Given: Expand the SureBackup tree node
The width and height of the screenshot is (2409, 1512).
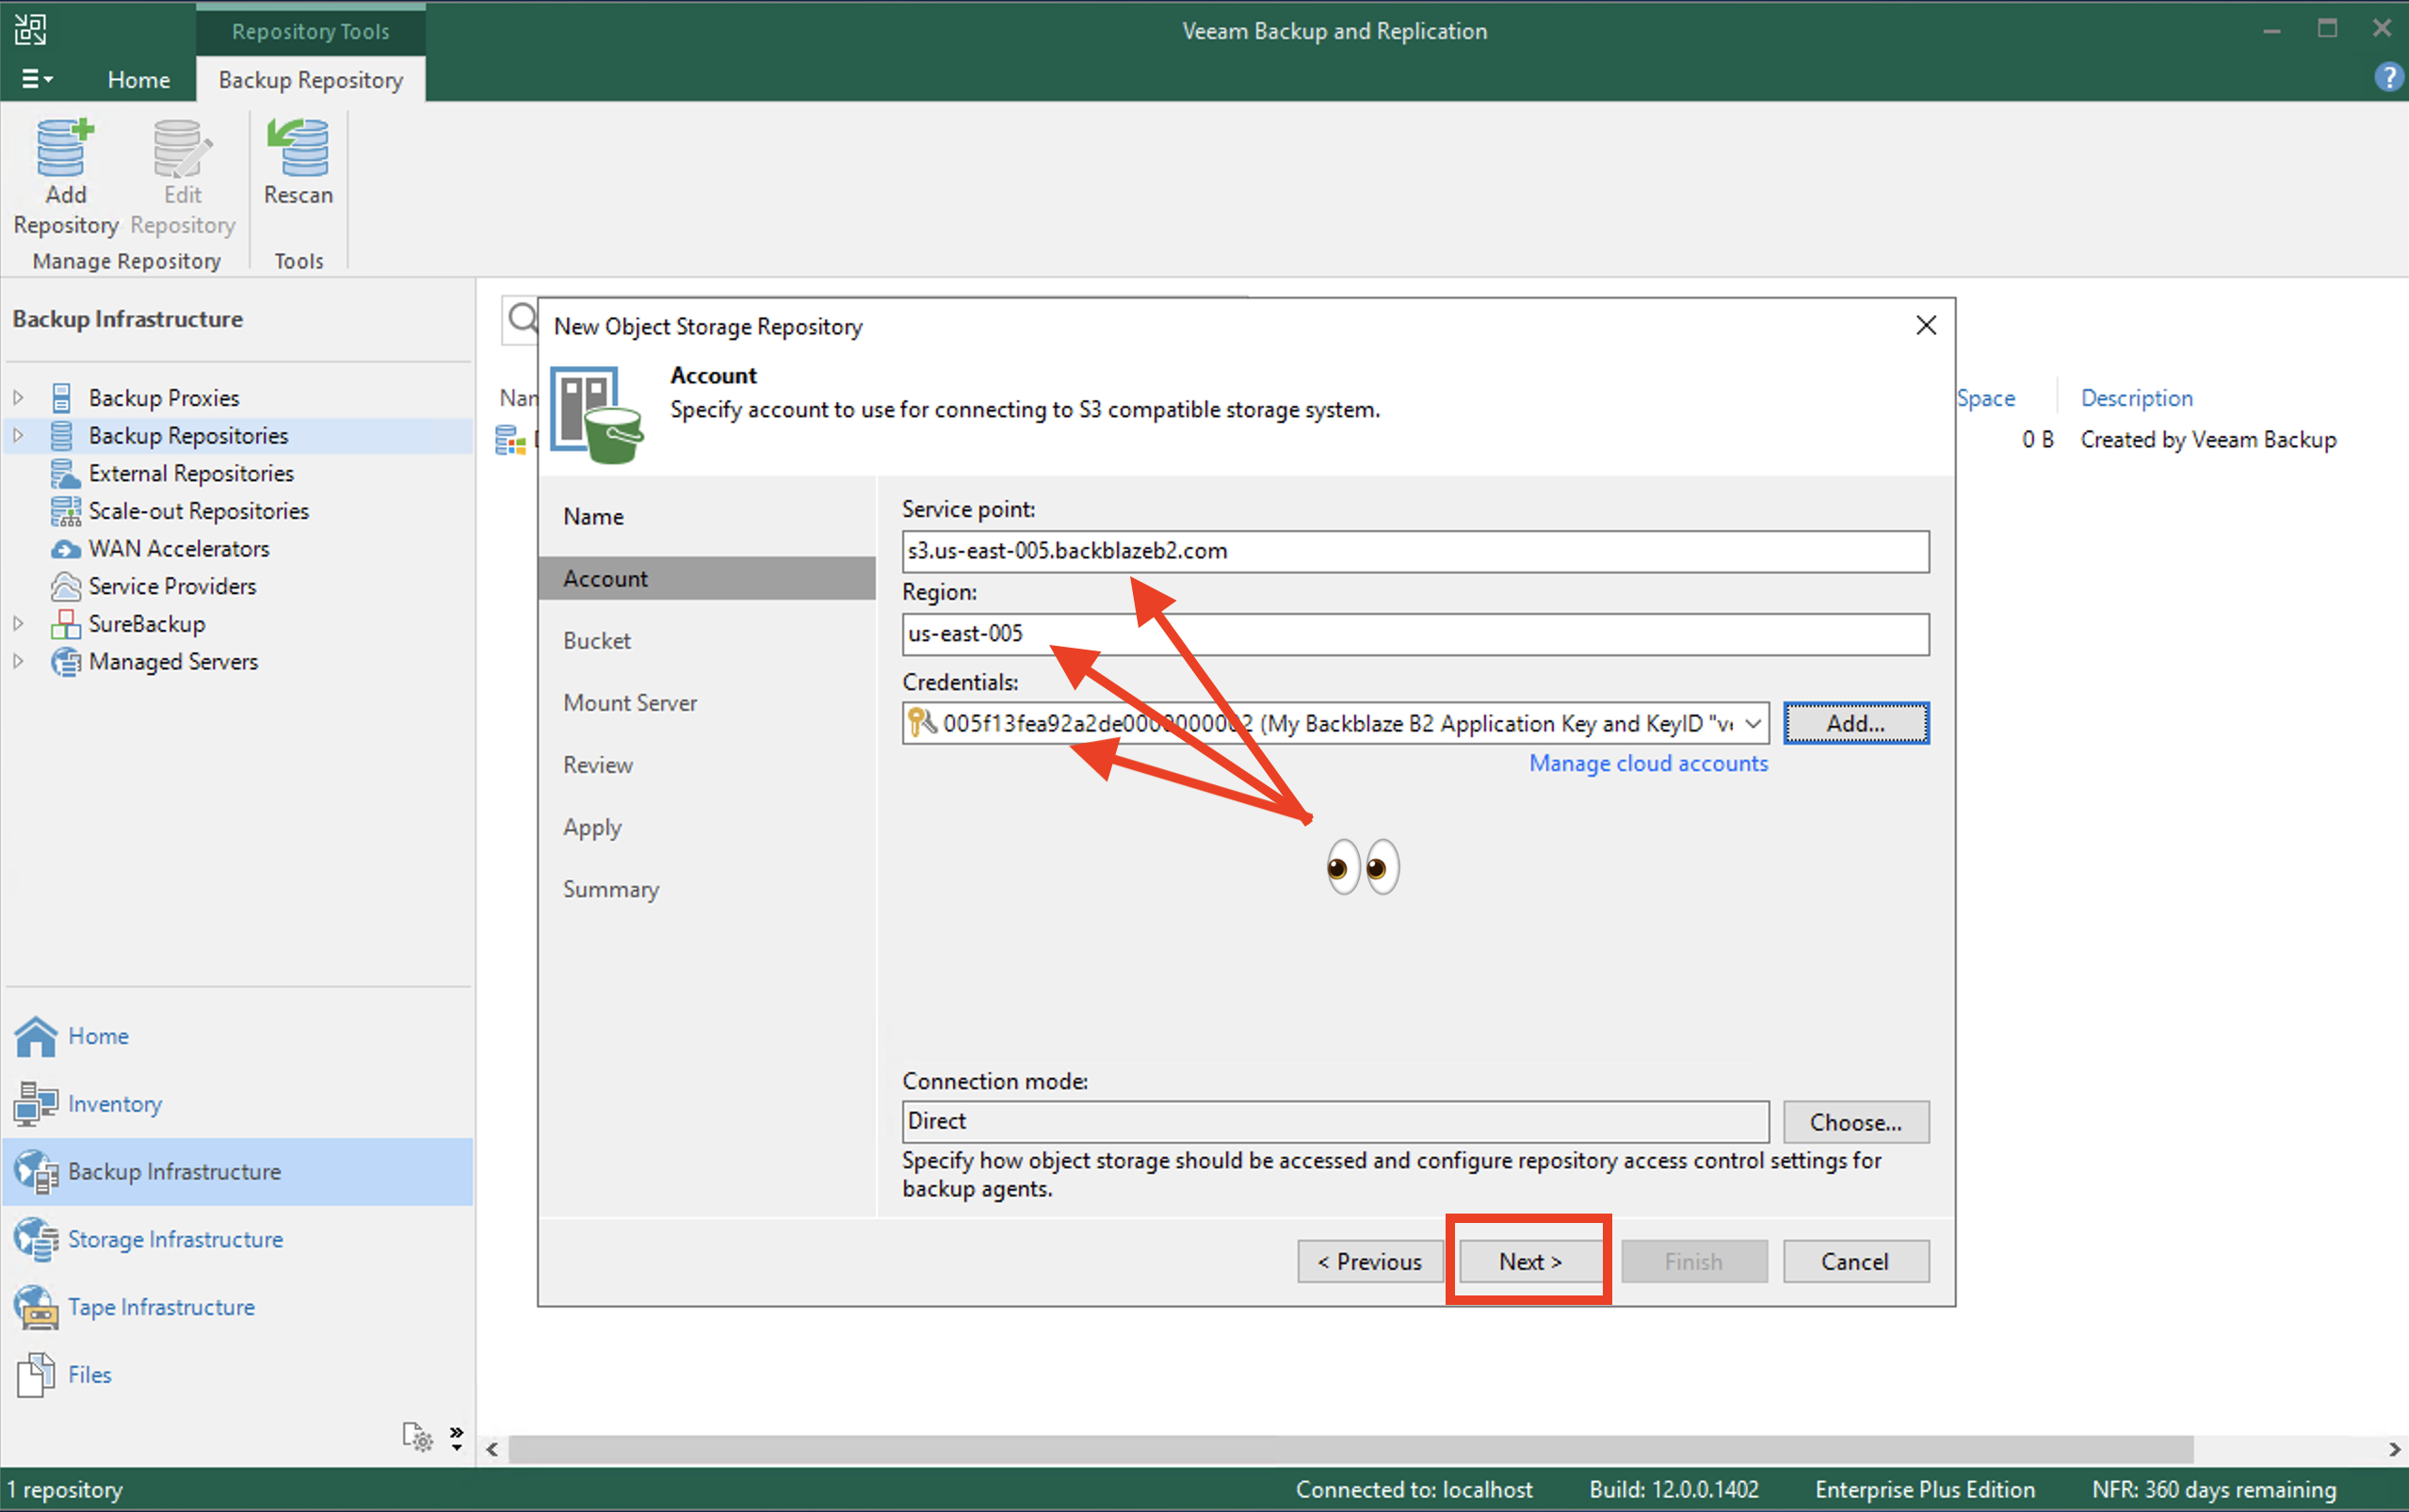Looking at the screenshot, I should click(x=18, y=623).
